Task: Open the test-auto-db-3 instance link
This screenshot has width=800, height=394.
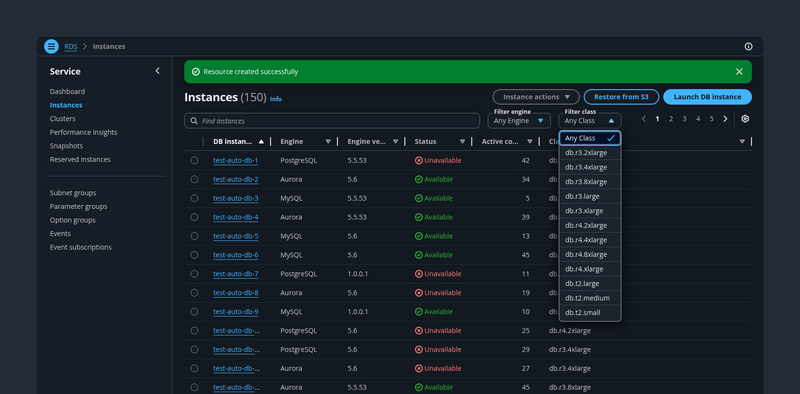Action: pos(236,198)
